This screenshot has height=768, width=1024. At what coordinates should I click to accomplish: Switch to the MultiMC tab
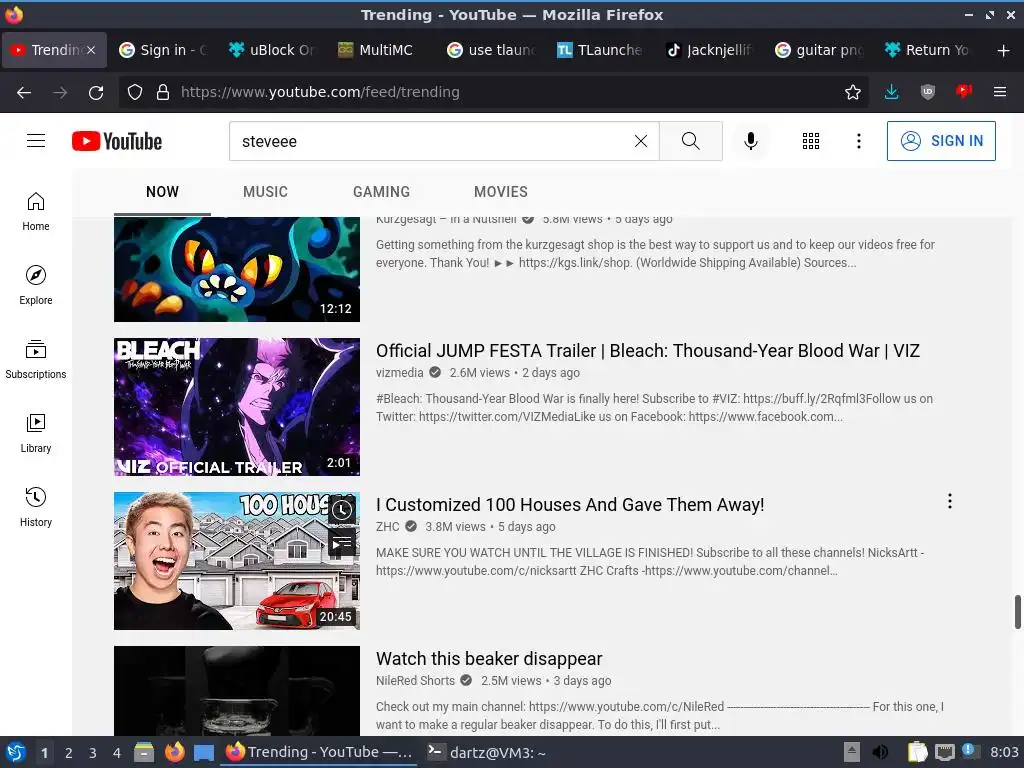click(x=381, y=50)
